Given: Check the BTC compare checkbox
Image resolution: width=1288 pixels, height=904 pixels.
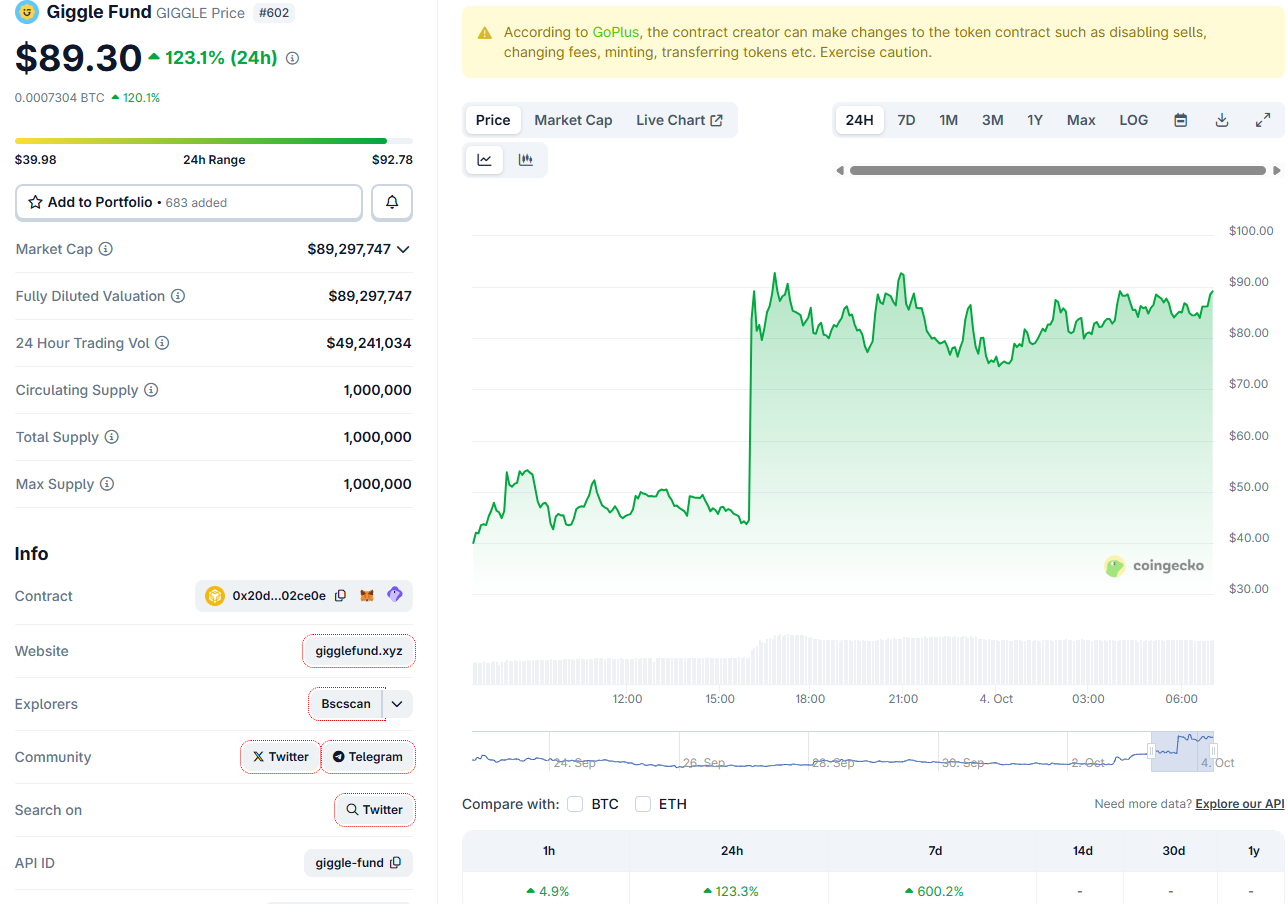Looking at the screenshot, I should coord(575,804).
